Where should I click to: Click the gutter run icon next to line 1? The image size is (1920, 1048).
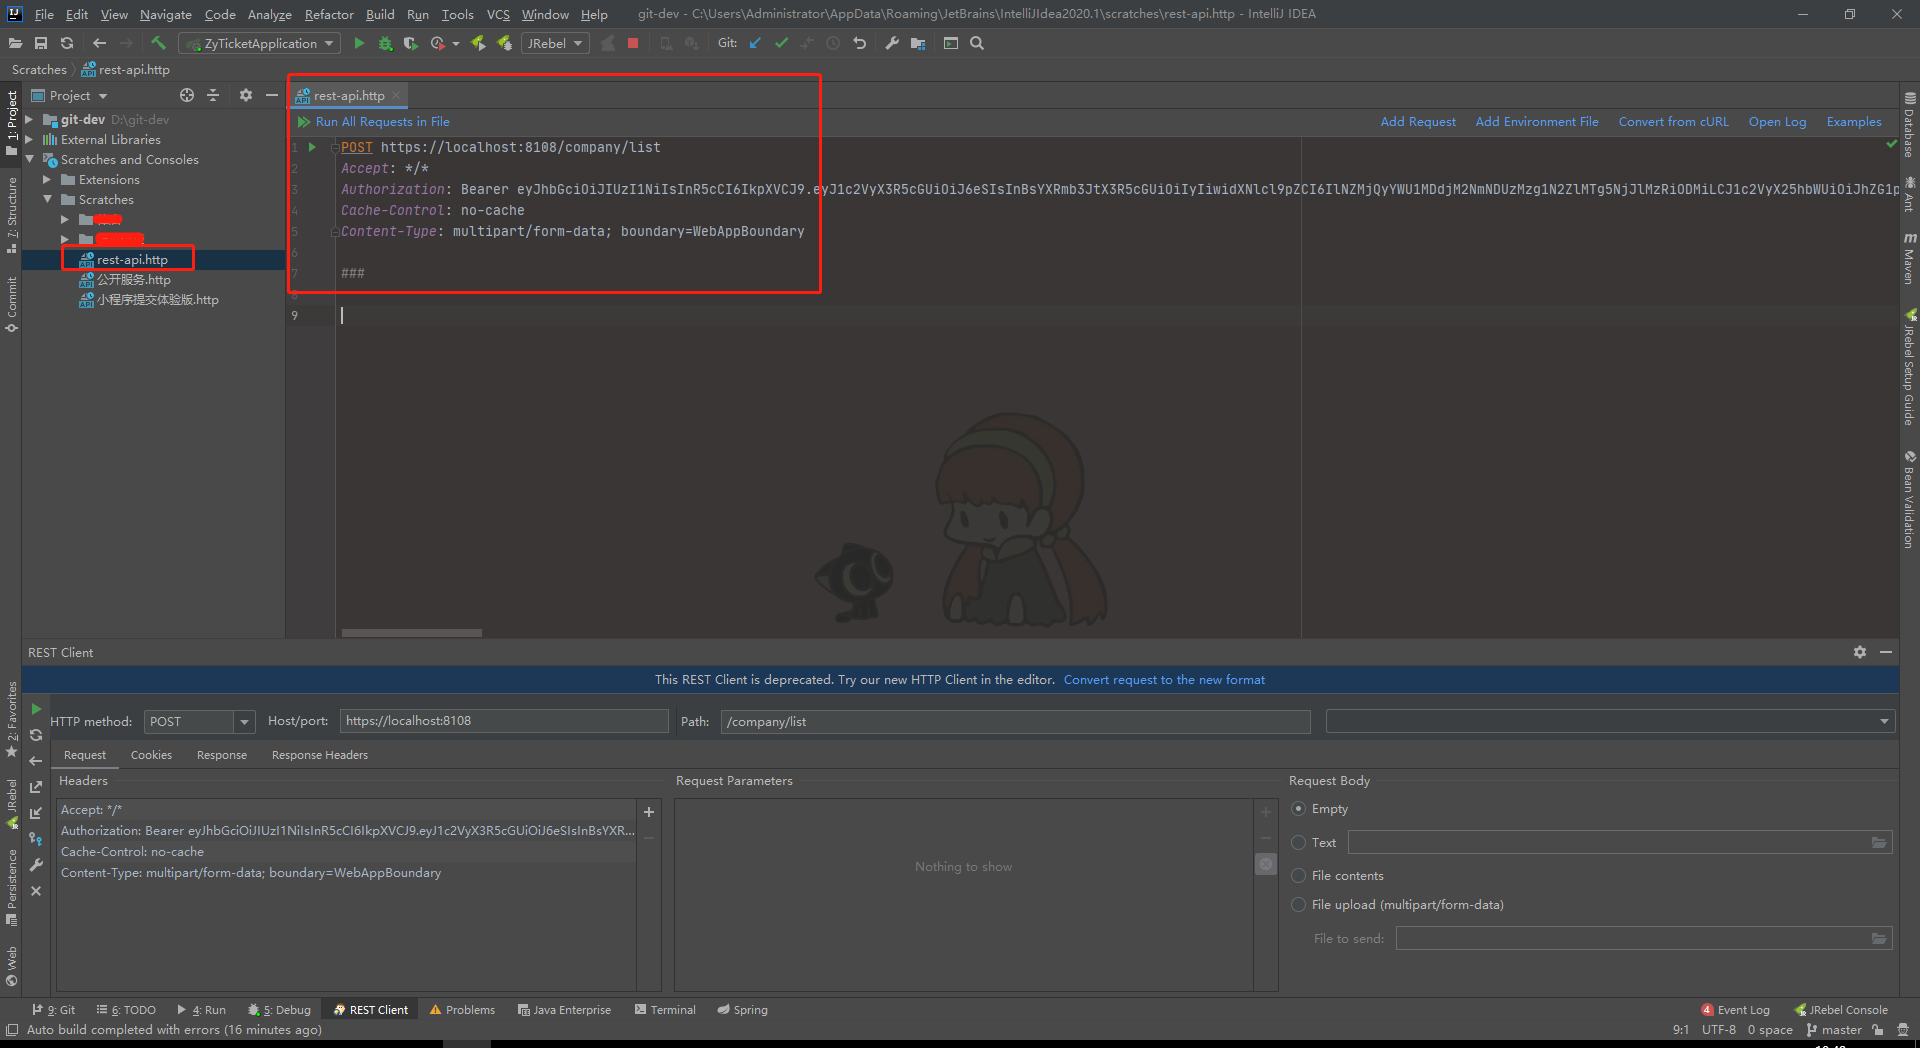(312, 146)
